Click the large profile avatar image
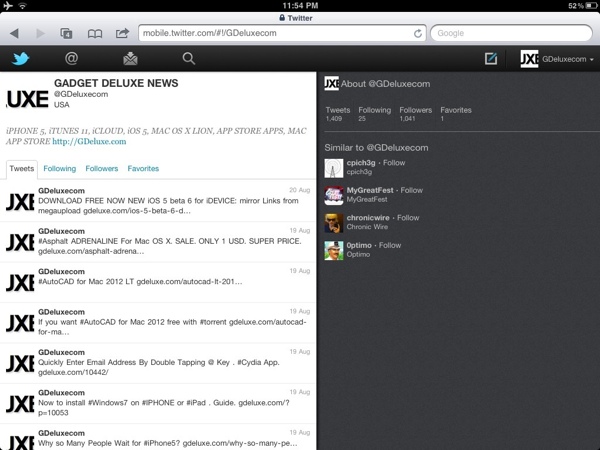Screen dimensions: 600x450 pyautogui.click(x=28, y=99)
